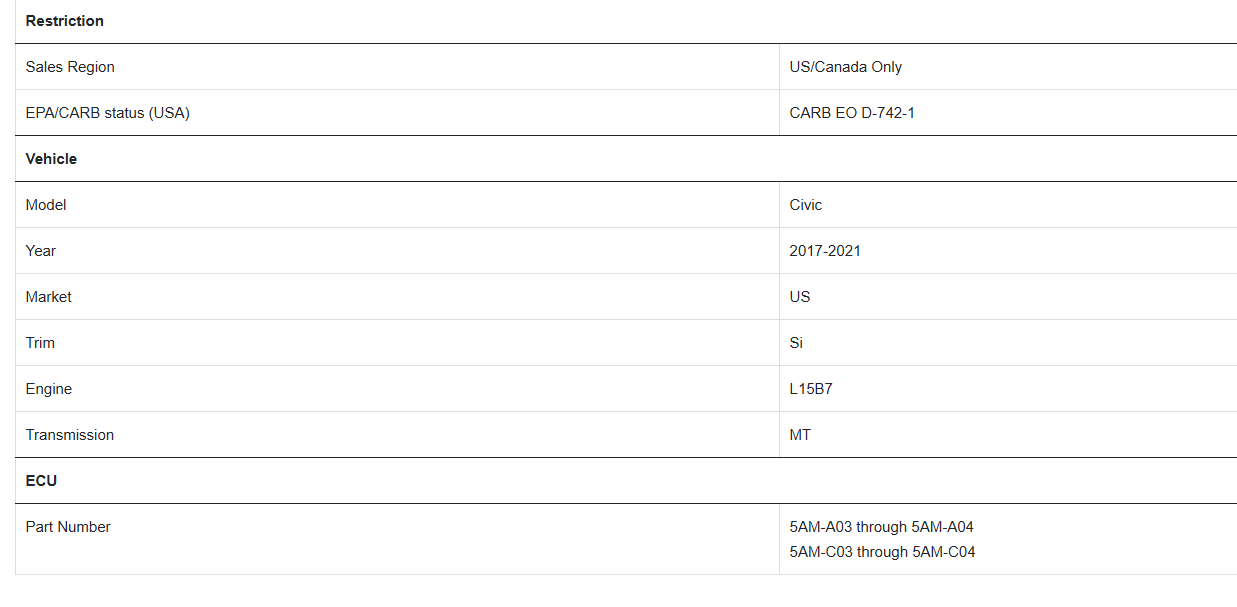
Task: Select the Part Number label
Action: click(x=68, y=527)
